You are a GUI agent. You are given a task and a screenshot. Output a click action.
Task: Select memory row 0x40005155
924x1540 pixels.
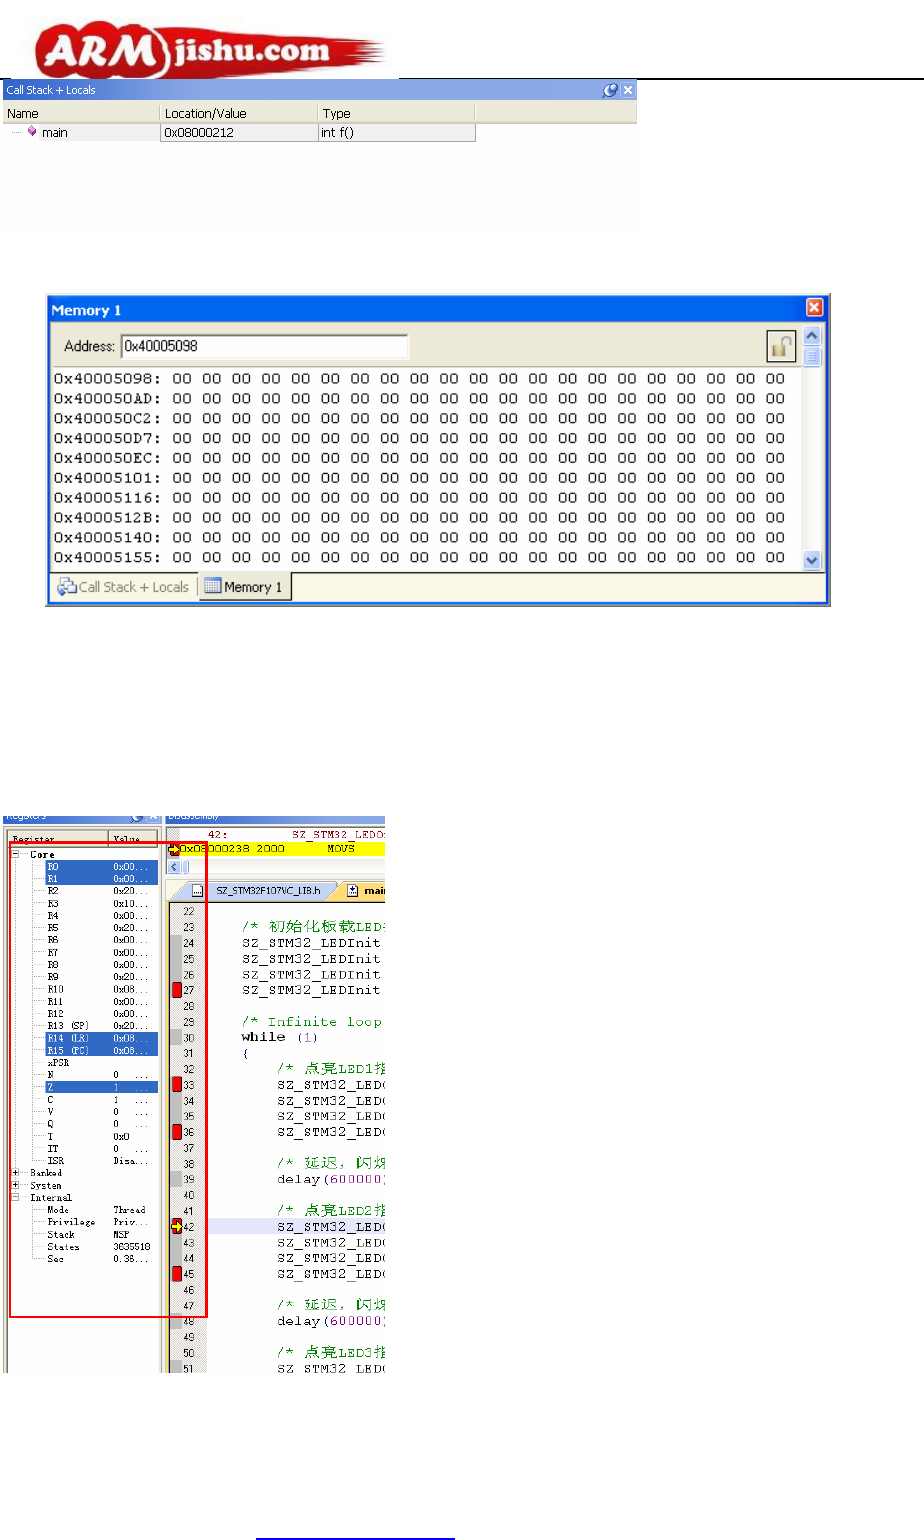pyautogui.click(x=420, y=557)
